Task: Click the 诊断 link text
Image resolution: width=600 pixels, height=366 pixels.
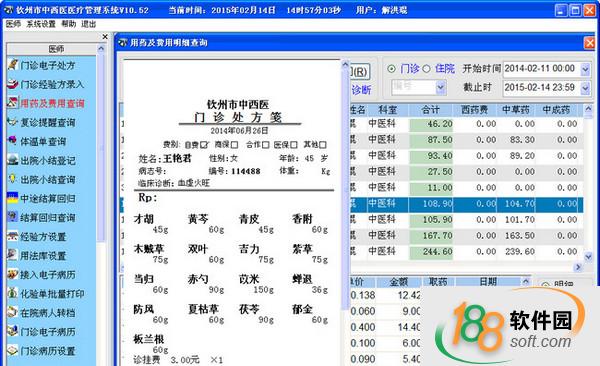Action: tap(361, 90)
